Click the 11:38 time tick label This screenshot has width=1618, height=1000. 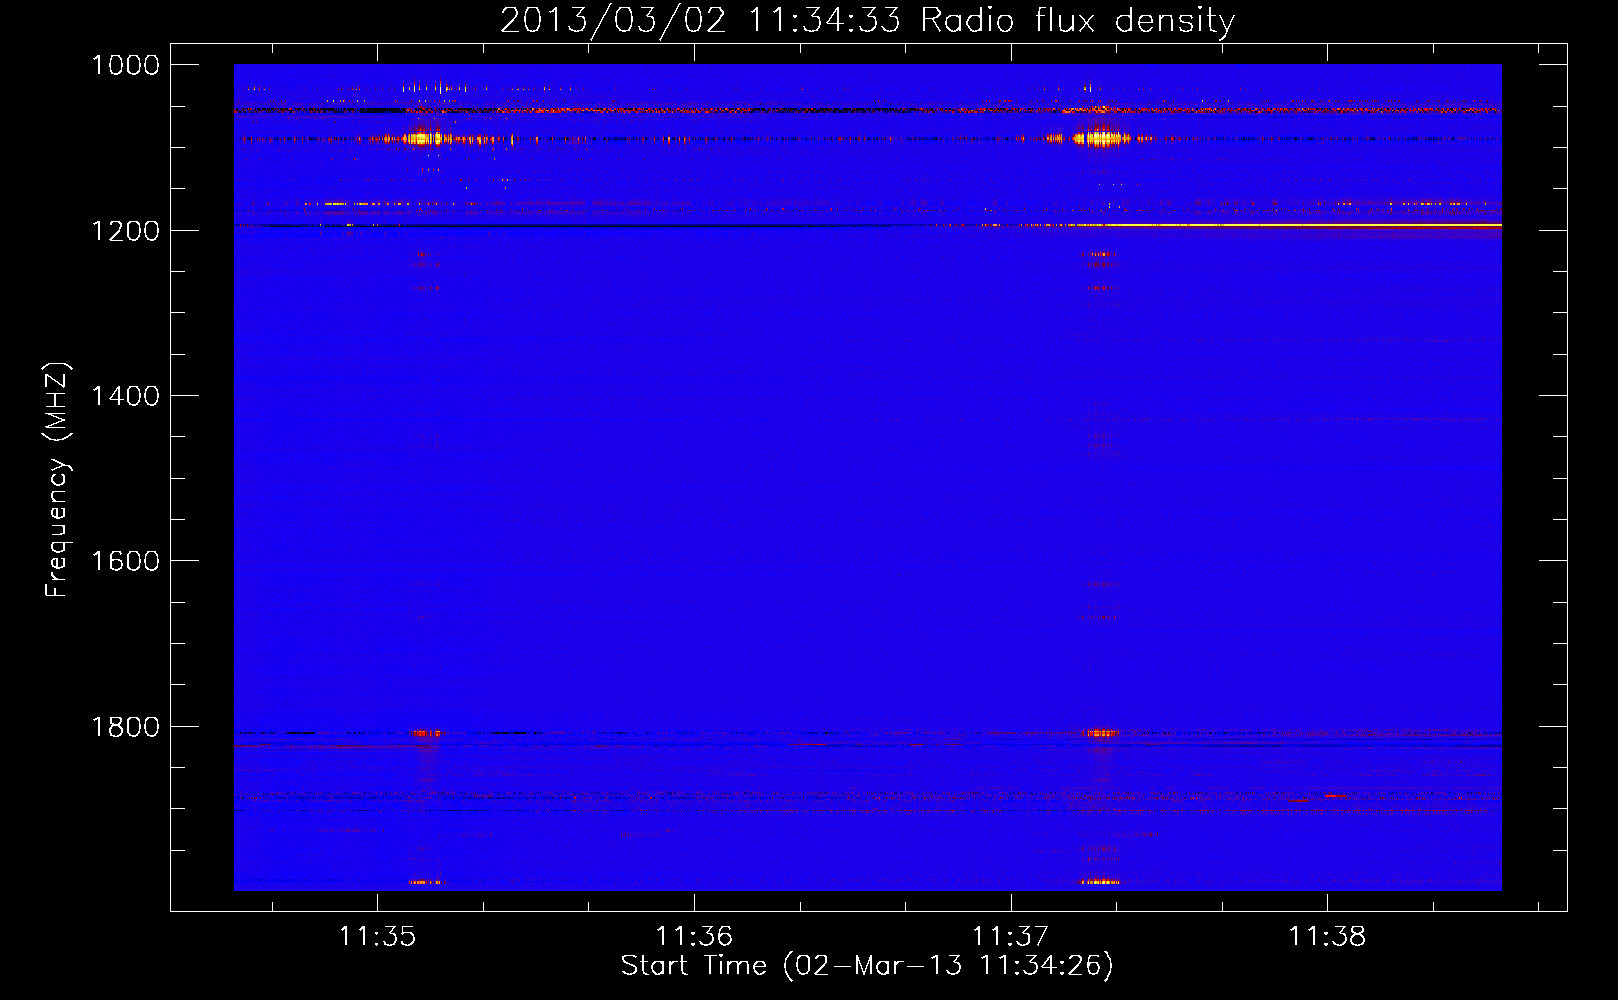tap(1327, 936)
